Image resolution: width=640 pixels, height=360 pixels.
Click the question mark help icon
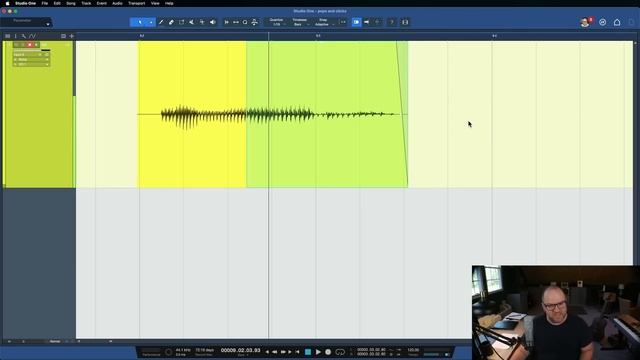[391, 22]
